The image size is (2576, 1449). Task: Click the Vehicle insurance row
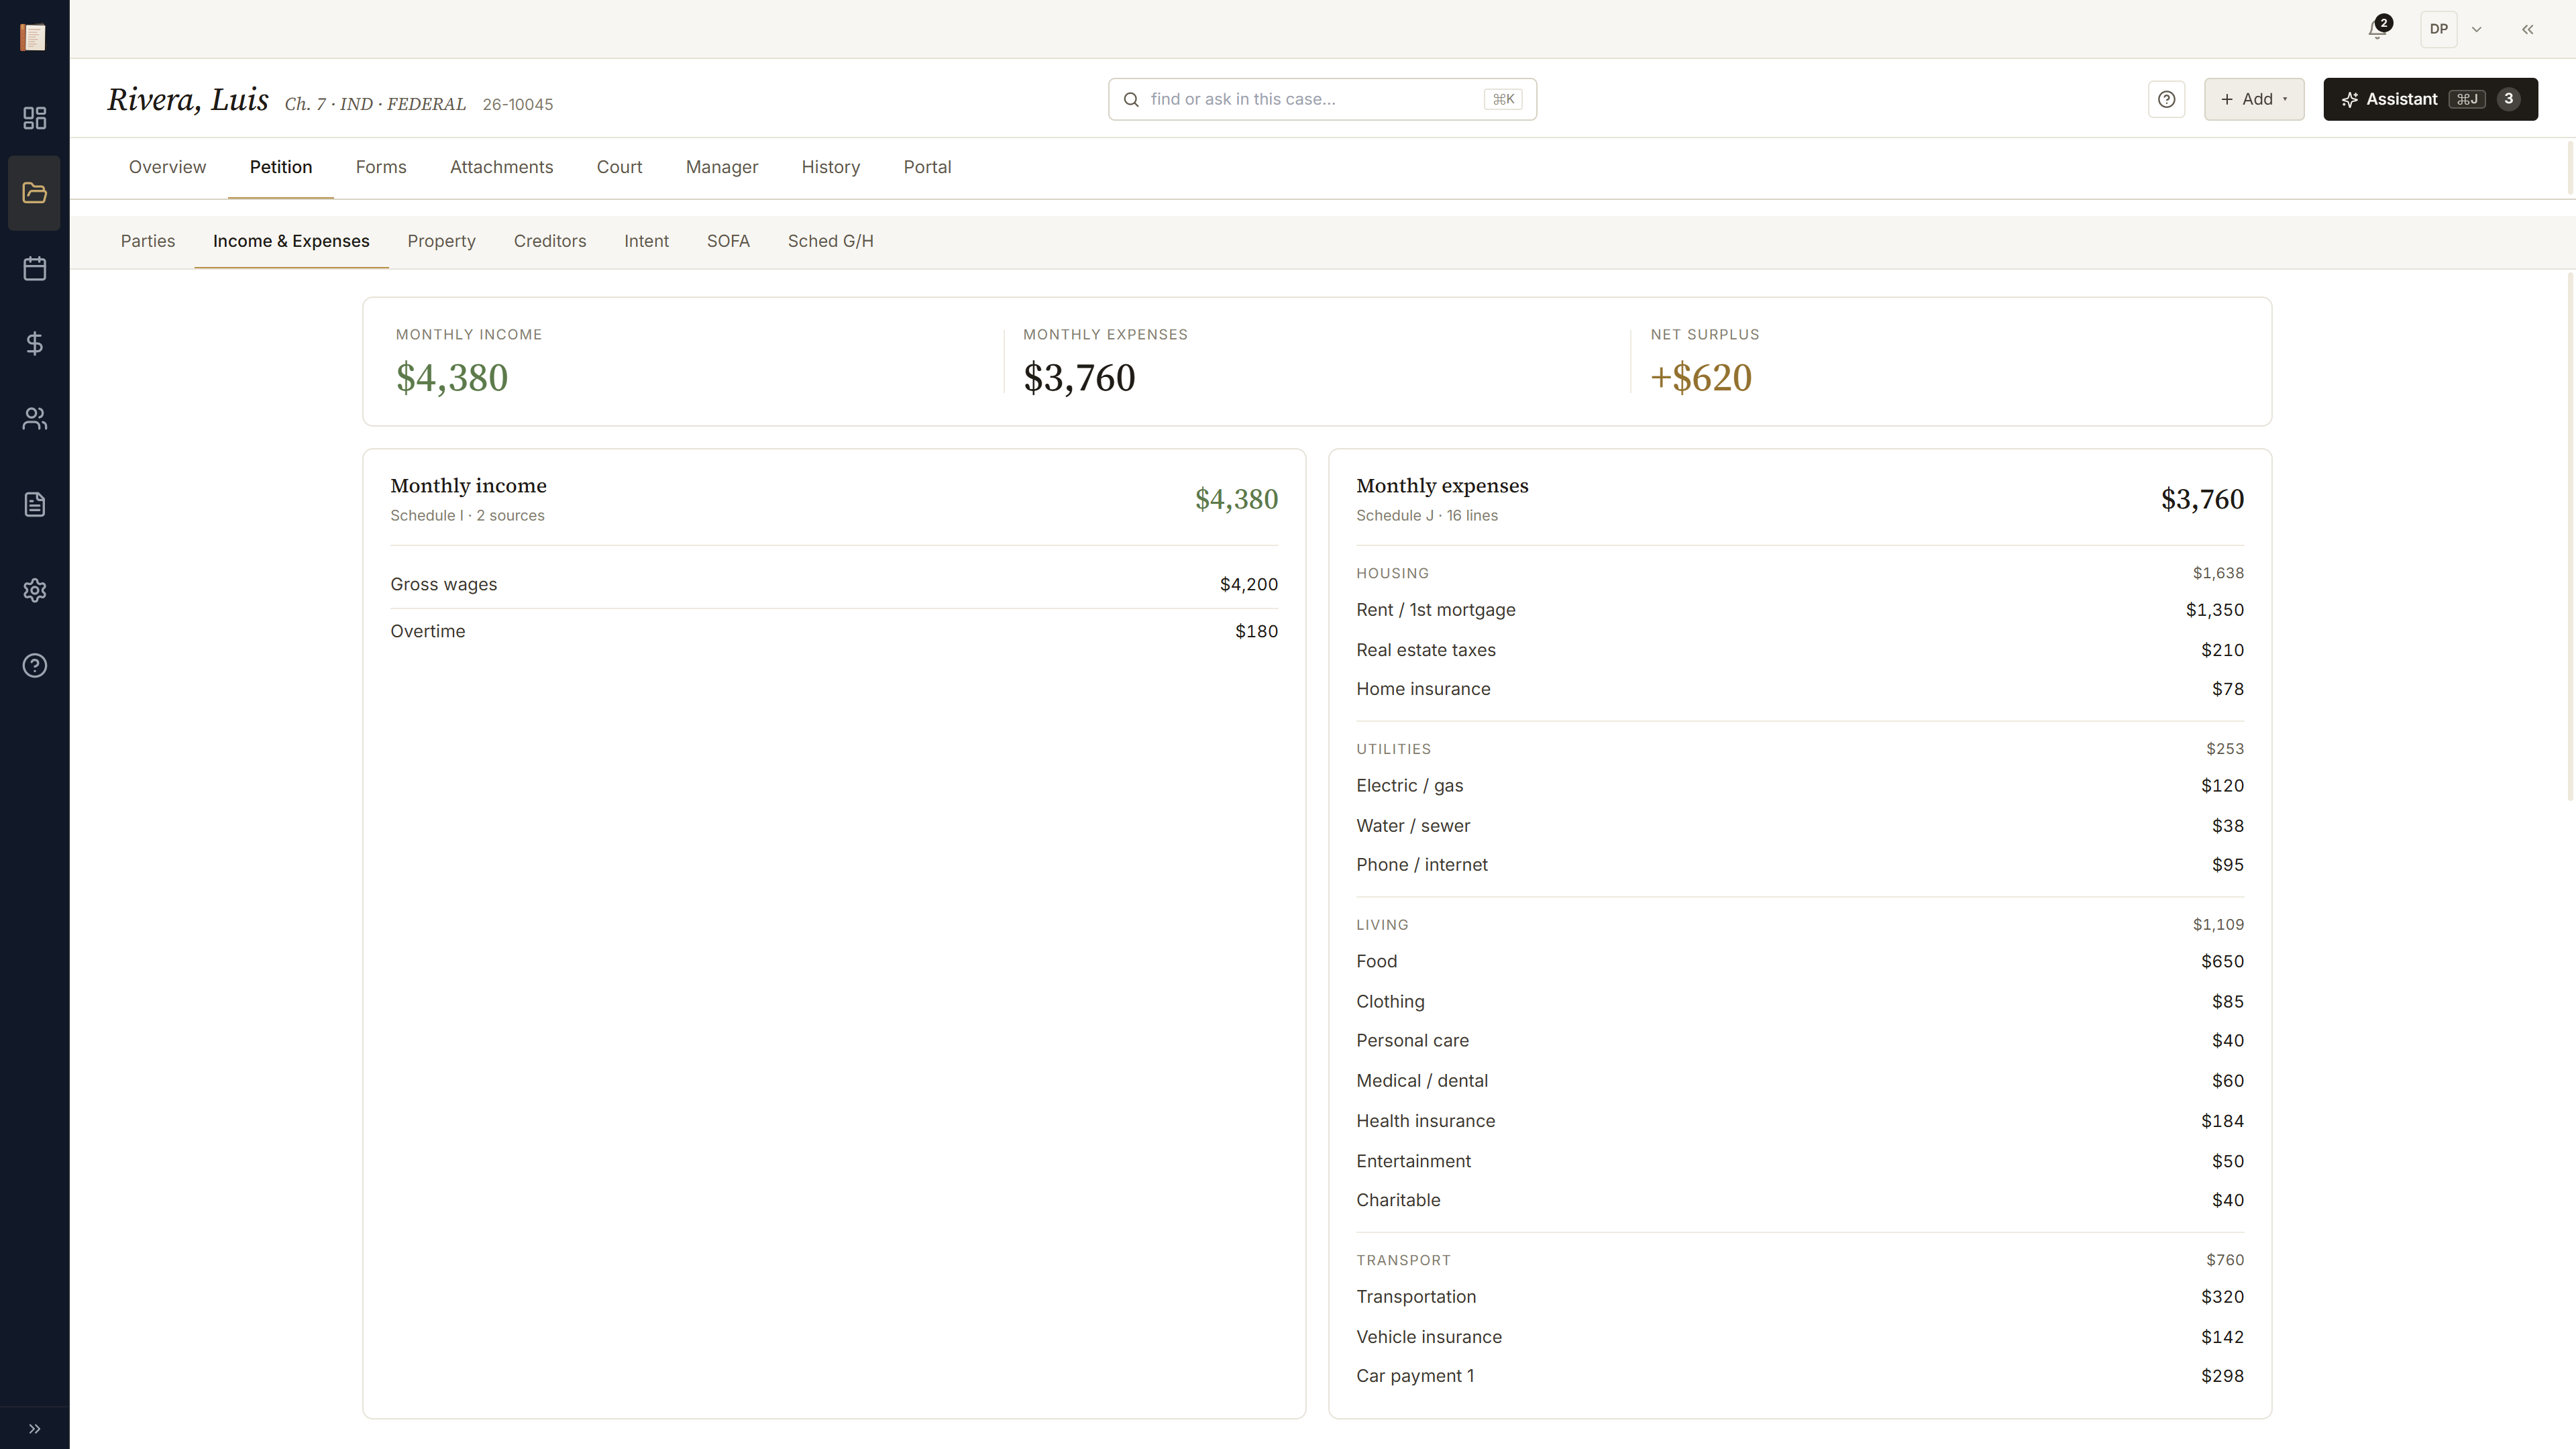[1799, 1337]
